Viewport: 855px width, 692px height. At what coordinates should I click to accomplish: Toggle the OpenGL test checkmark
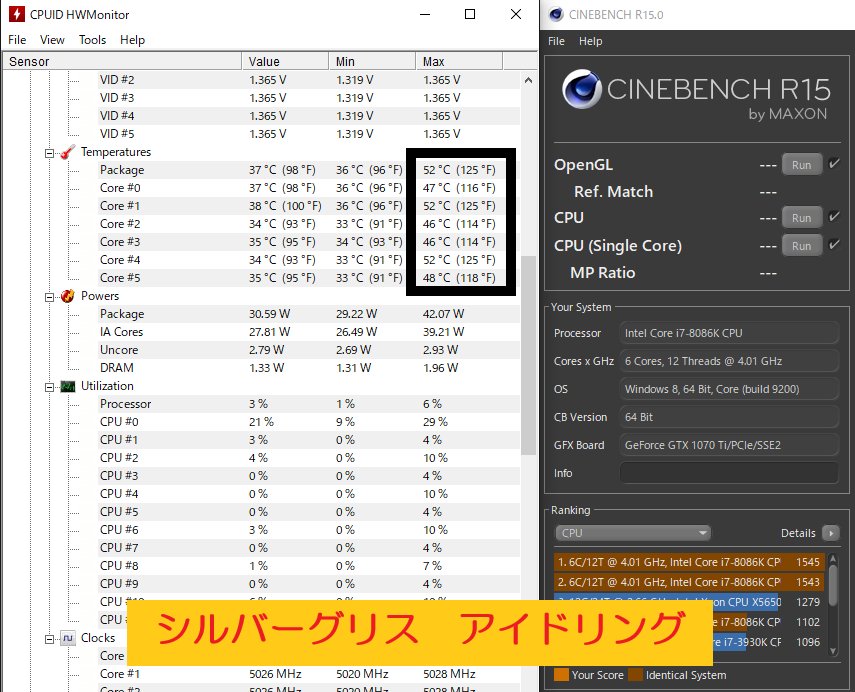[834, 164]
